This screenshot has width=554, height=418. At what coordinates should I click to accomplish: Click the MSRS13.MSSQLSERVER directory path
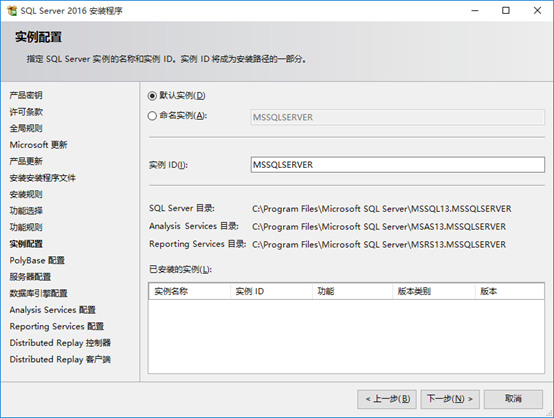379,245
